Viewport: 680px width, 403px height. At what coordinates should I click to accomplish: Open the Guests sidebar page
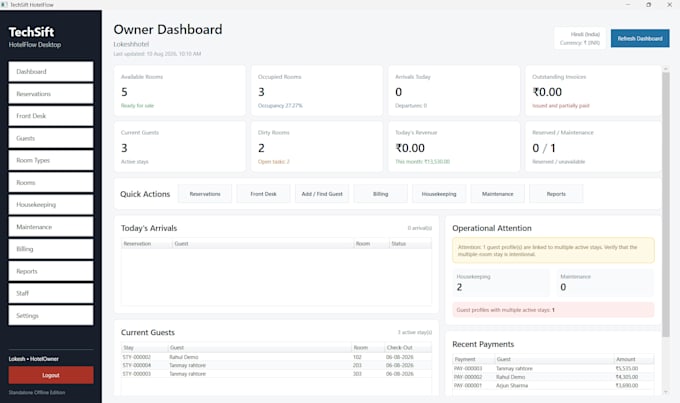(51, 138)
